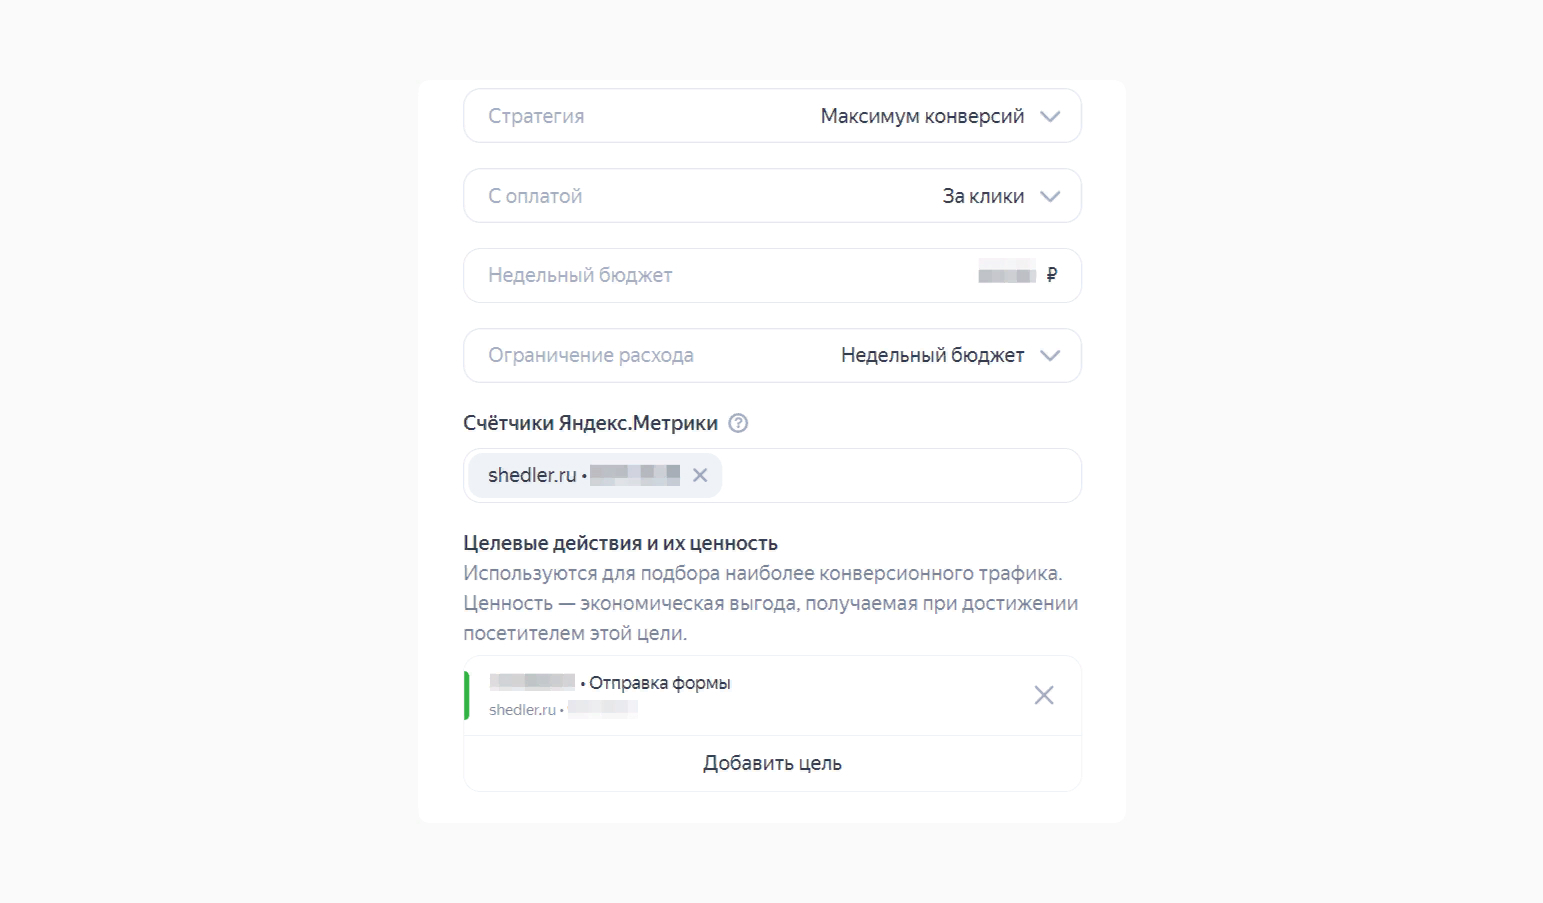Click the Стратегия field label
The width and height of the screenshot is (1543, 903).
pyautogui.click(x=536, y=116)
